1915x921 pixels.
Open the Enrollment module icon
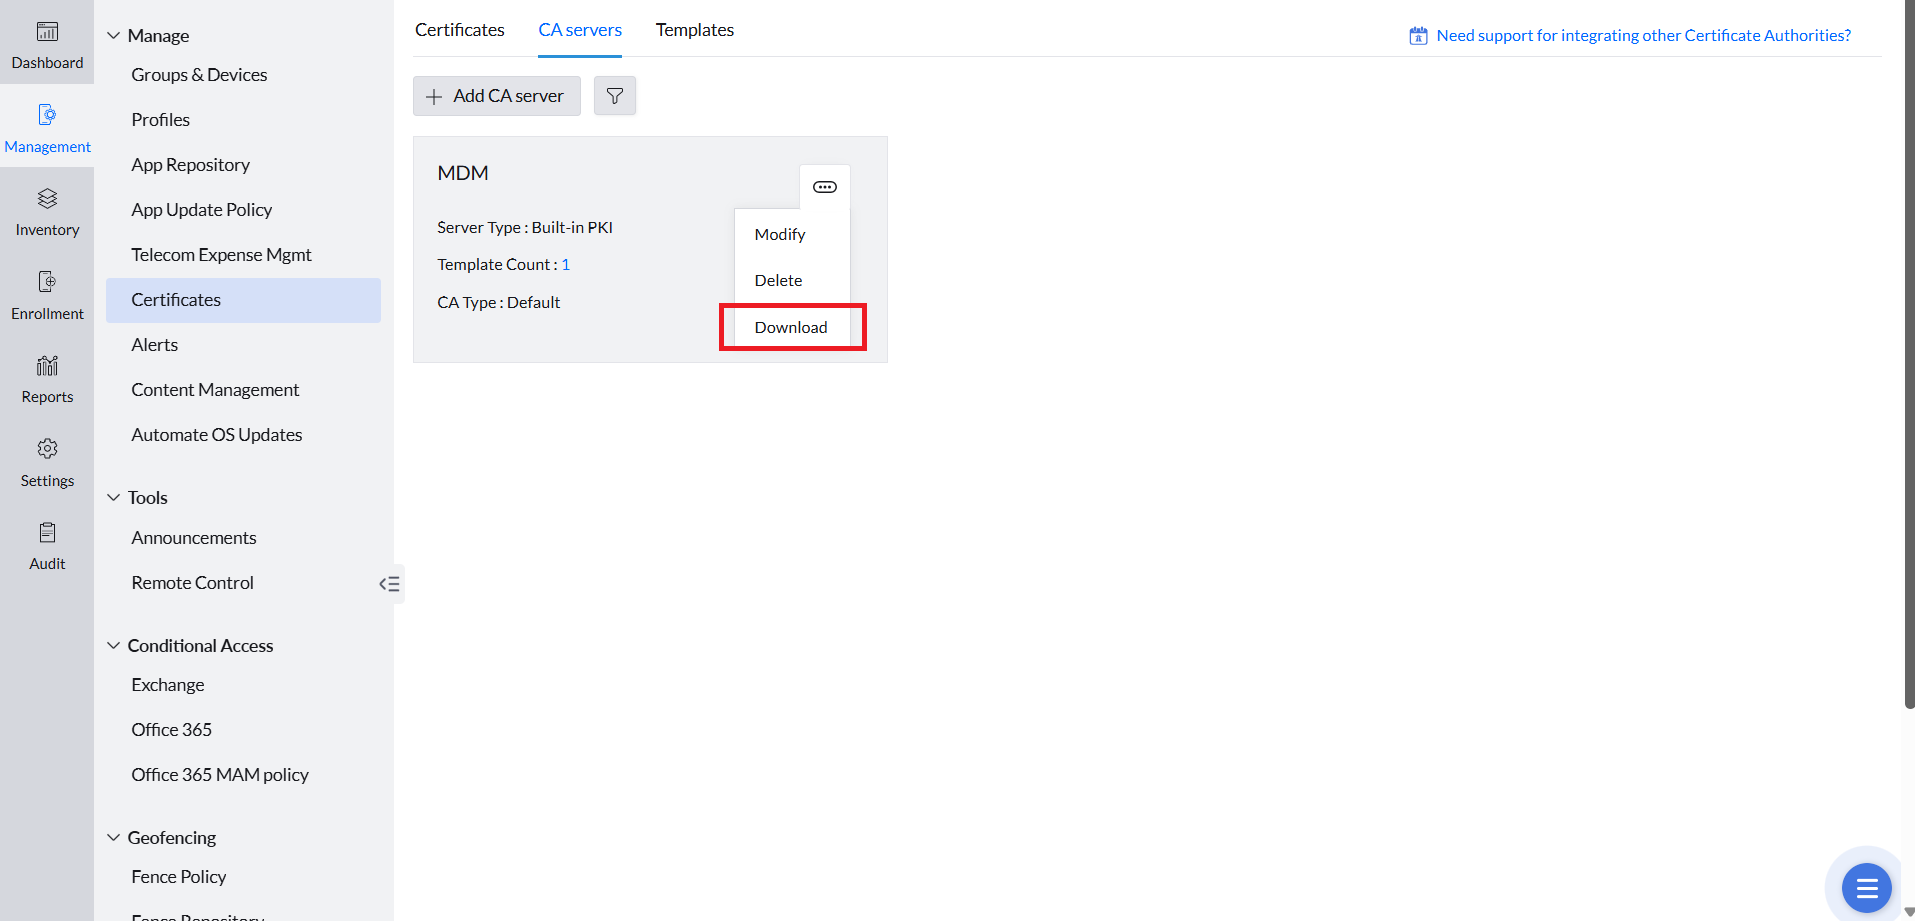47,292
